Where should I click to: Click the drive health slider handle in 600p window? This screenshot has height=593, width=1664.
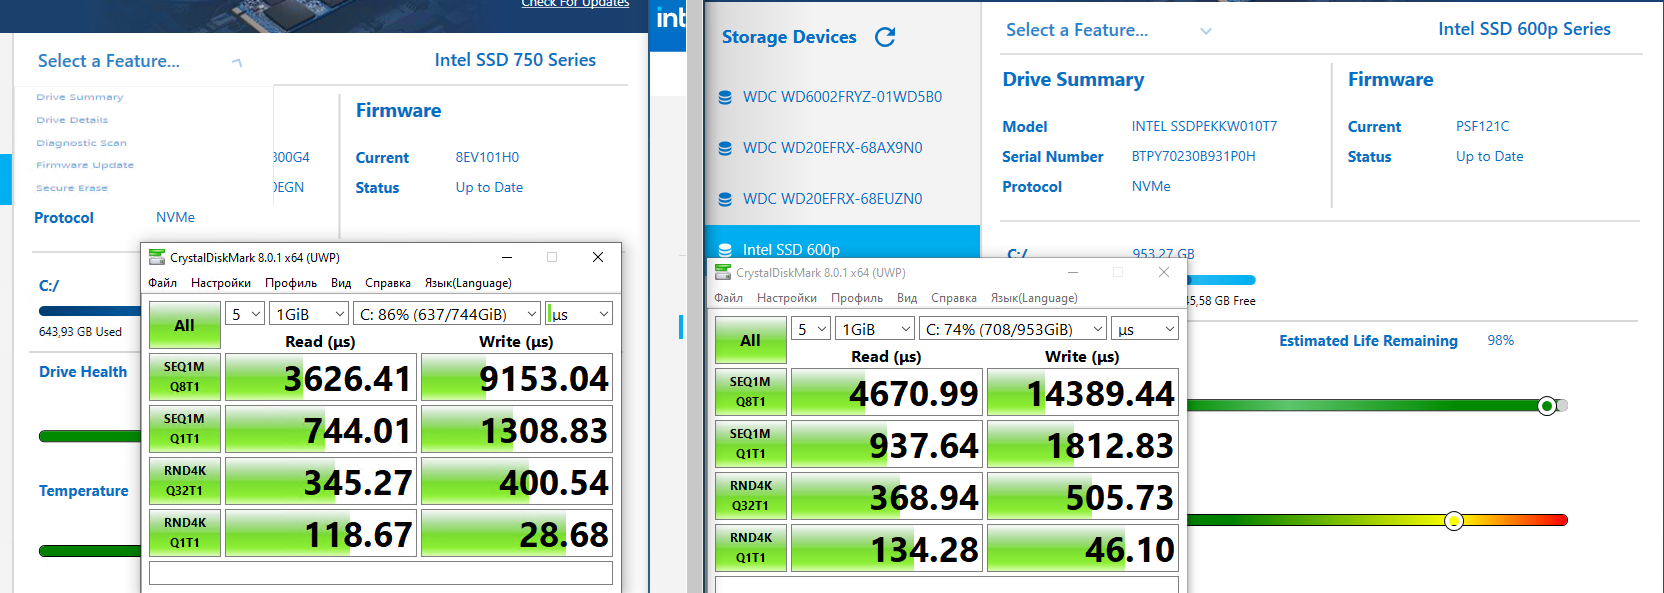1547,406
